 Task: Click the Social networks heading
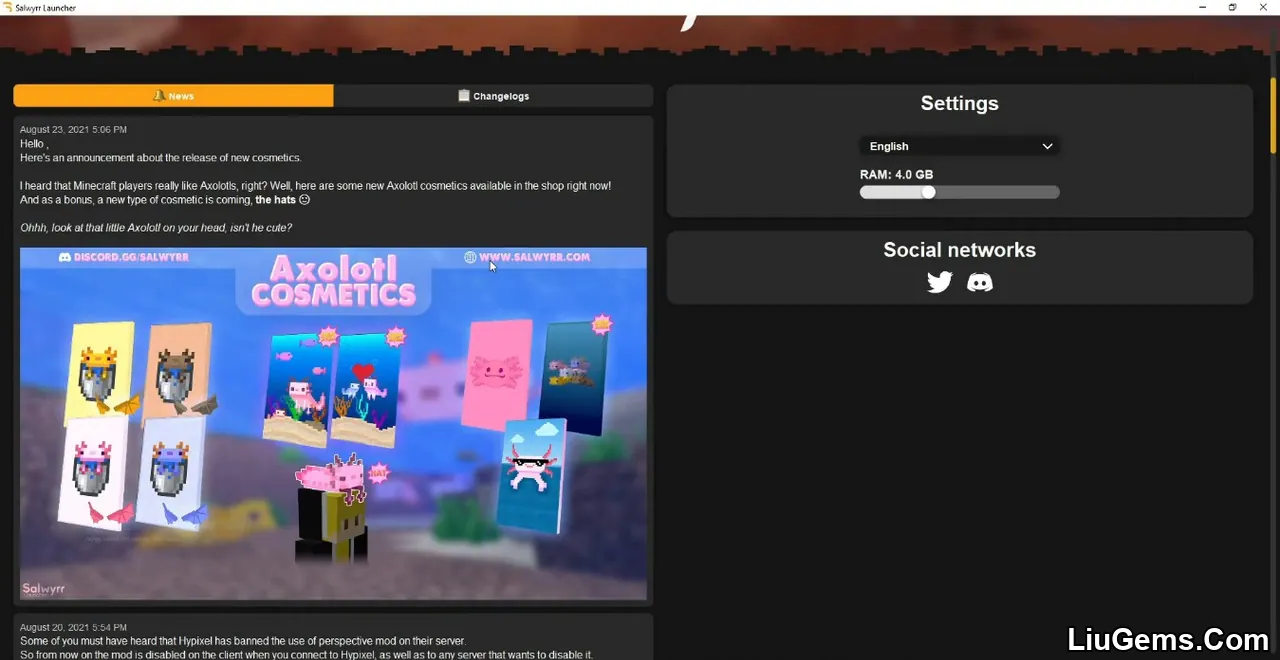point(959,250)
